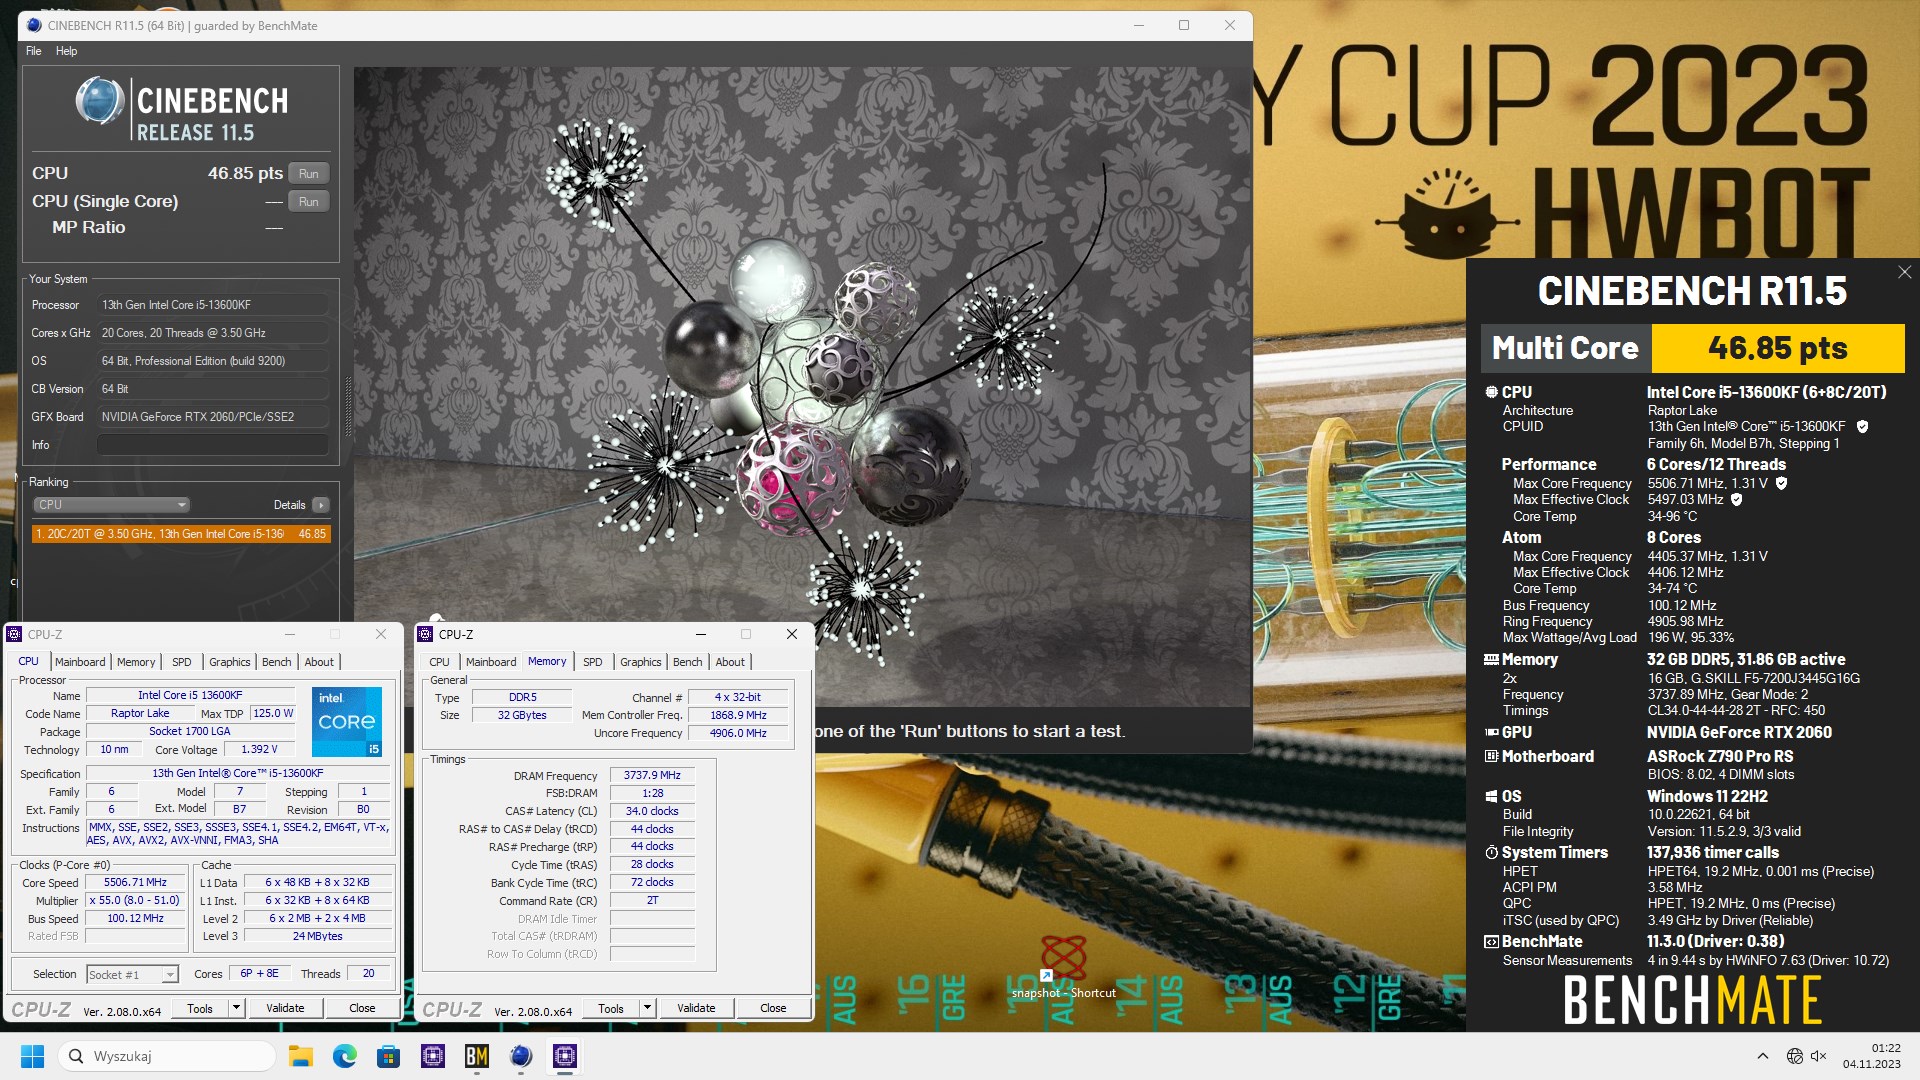Viewport: 1920px width, 1080px height.
Task: Click the Info input field in Your System
Action: pos(213,445)
